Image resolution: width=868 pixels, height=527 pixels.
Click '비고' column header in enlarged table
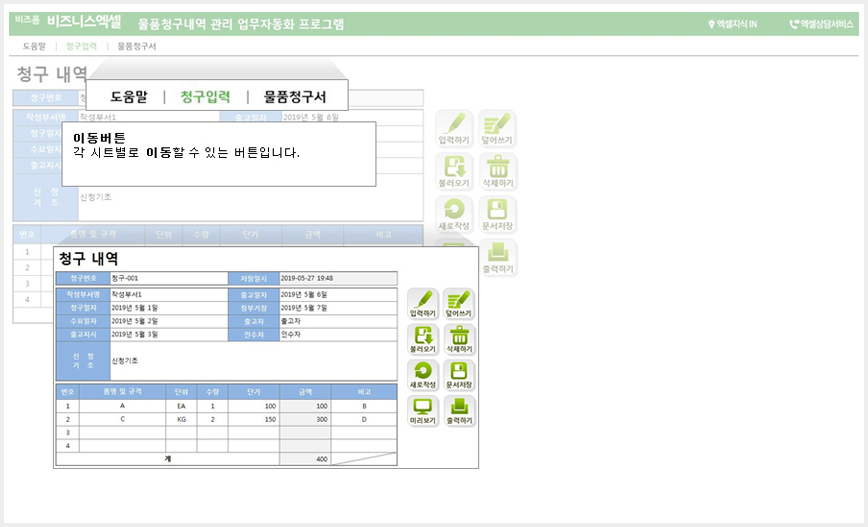point(364,391)
